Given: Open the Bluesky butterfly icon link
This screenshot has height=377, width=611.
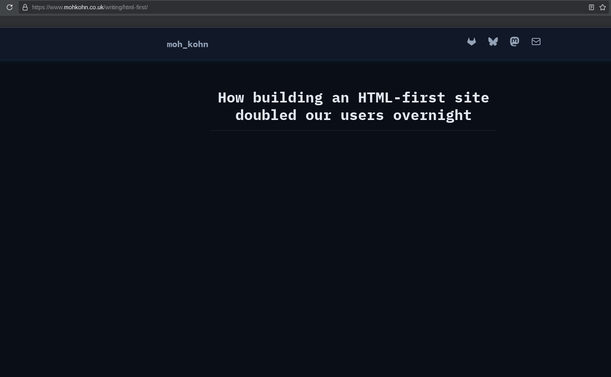Looking at the screenshot, I should [493, 41].
